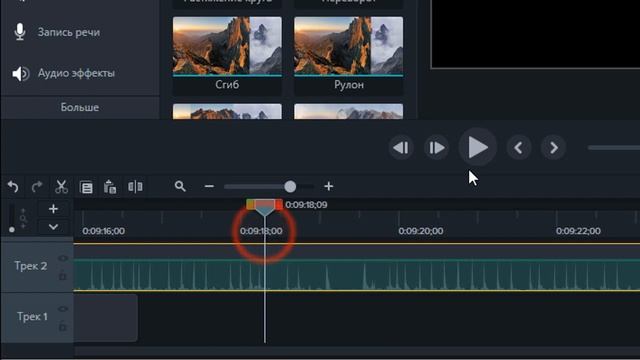Viewport: 640px width, 360px height.
Task: Redo the last undone action
Action: (37, 187)
